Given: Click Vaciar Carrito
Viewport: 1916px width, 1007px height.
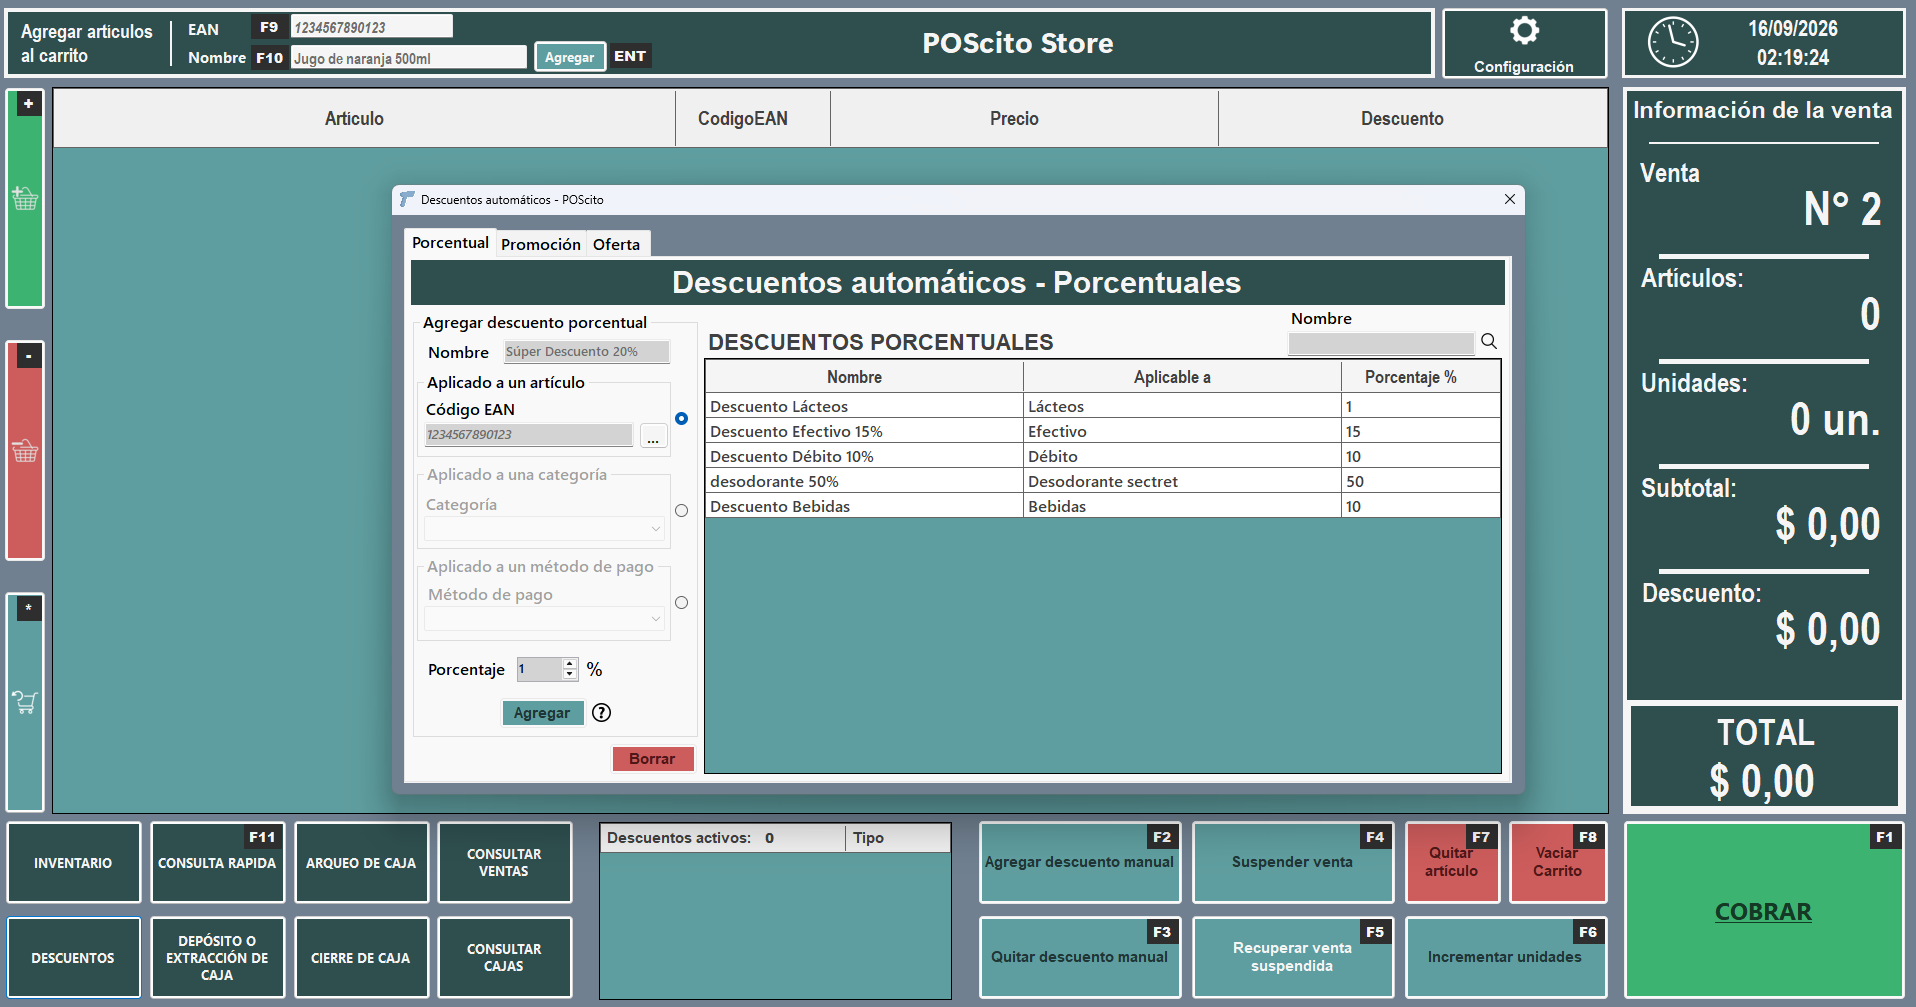Looking at the screenshot, I should (x=1558, y=863).
